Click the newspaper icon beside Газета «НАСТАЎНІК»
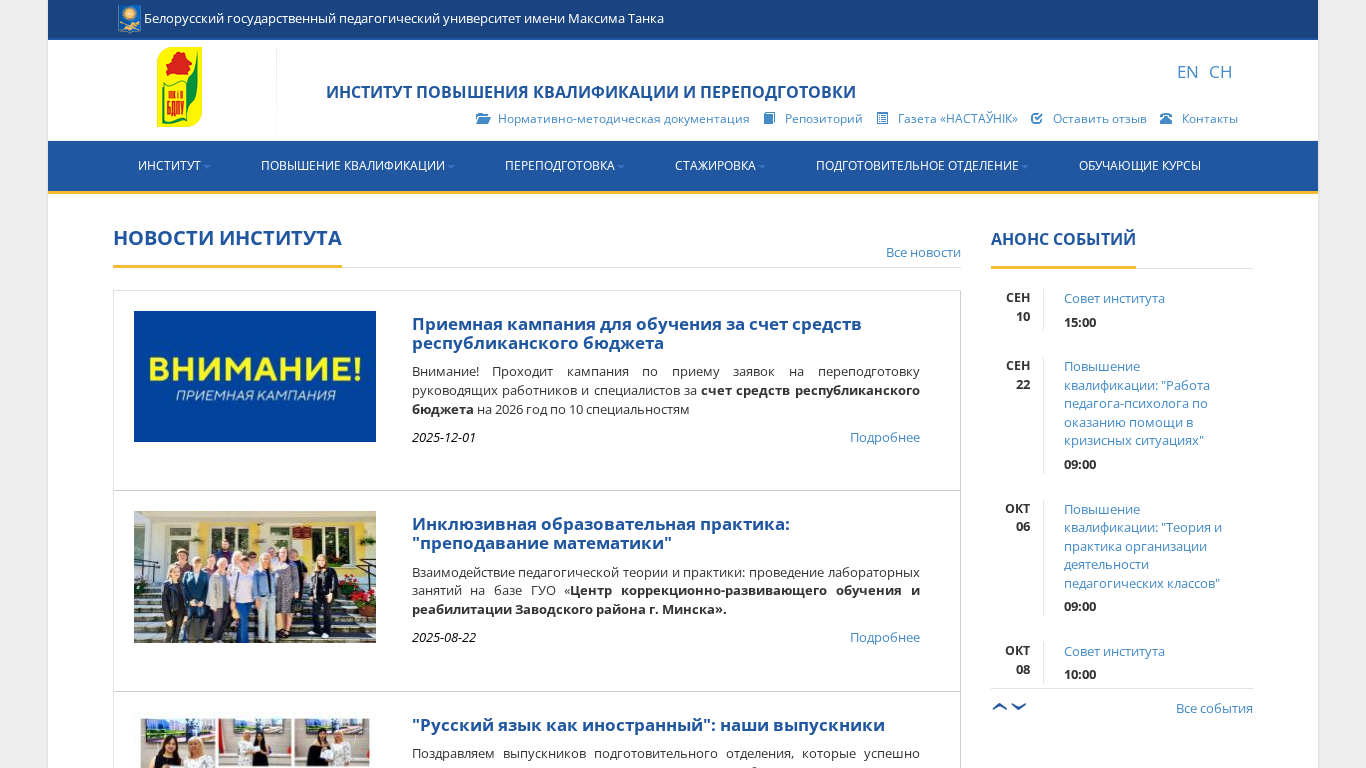 pyautogui.click(x=882, y=118)
